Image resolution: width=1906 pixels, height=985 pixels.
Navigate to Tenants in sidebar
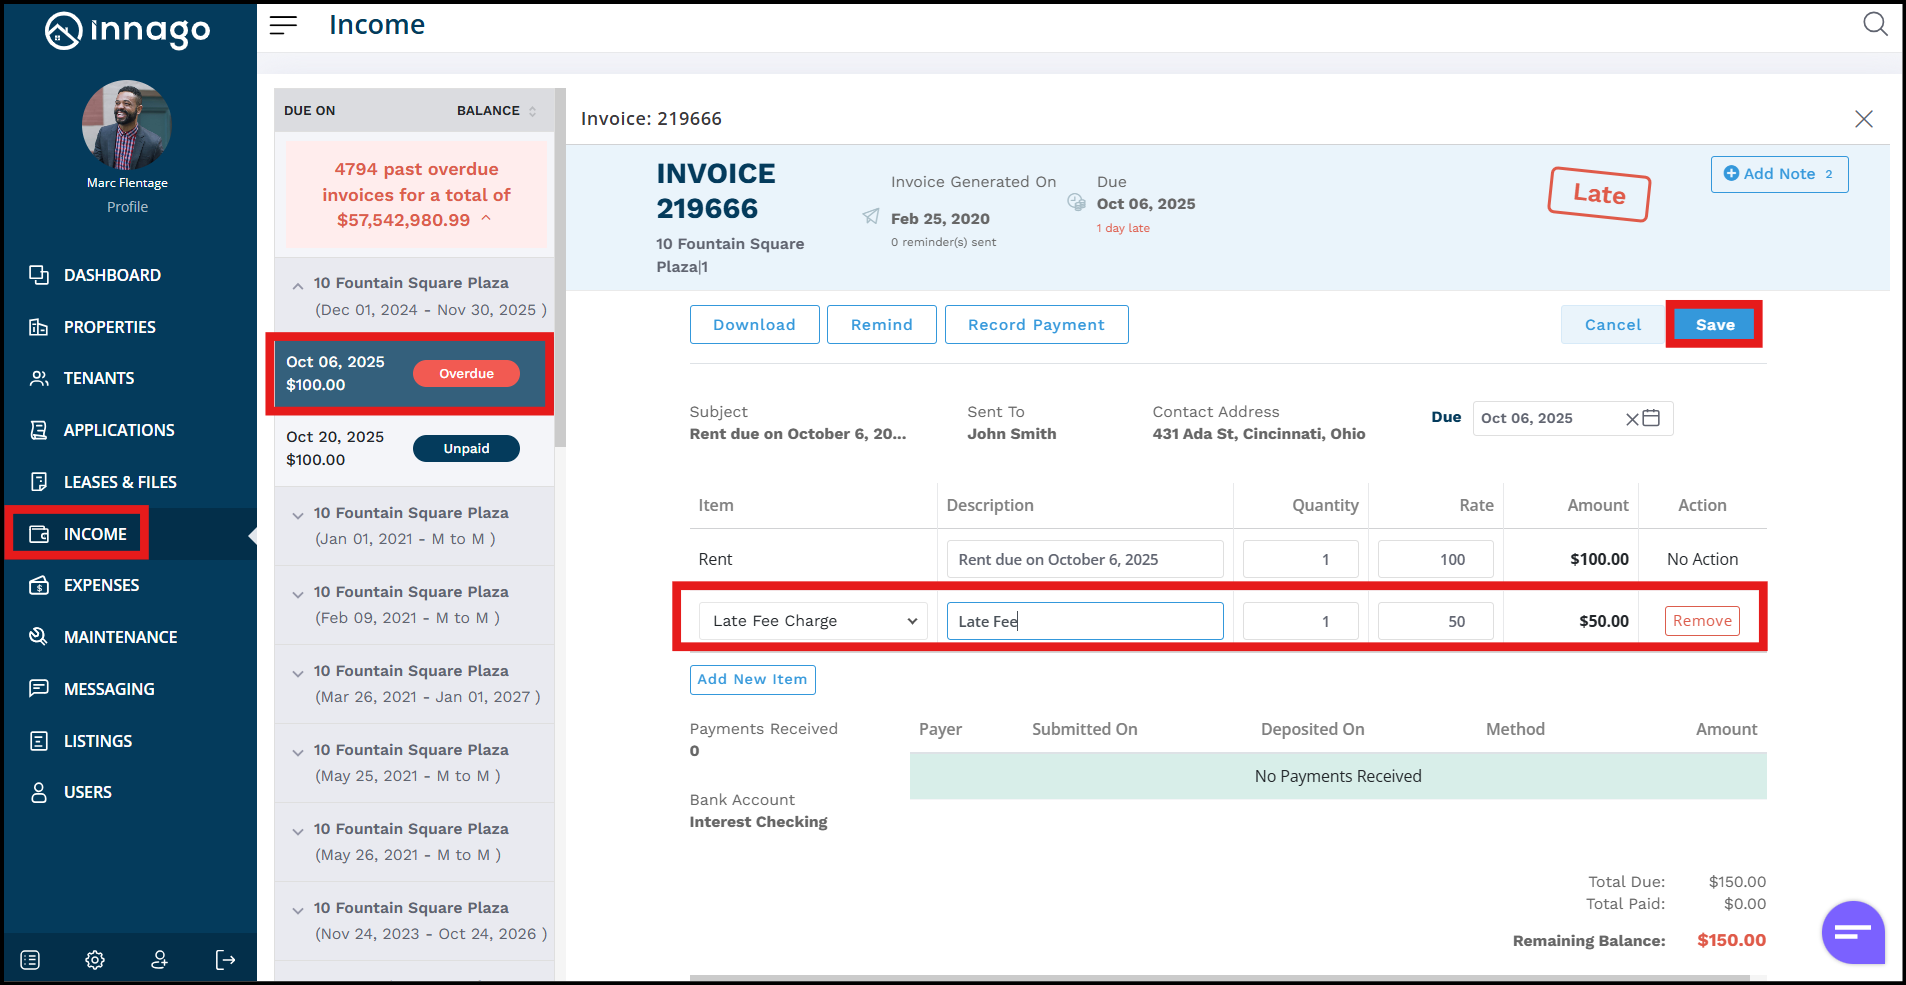pyautogui.click(x=98, y=378)
